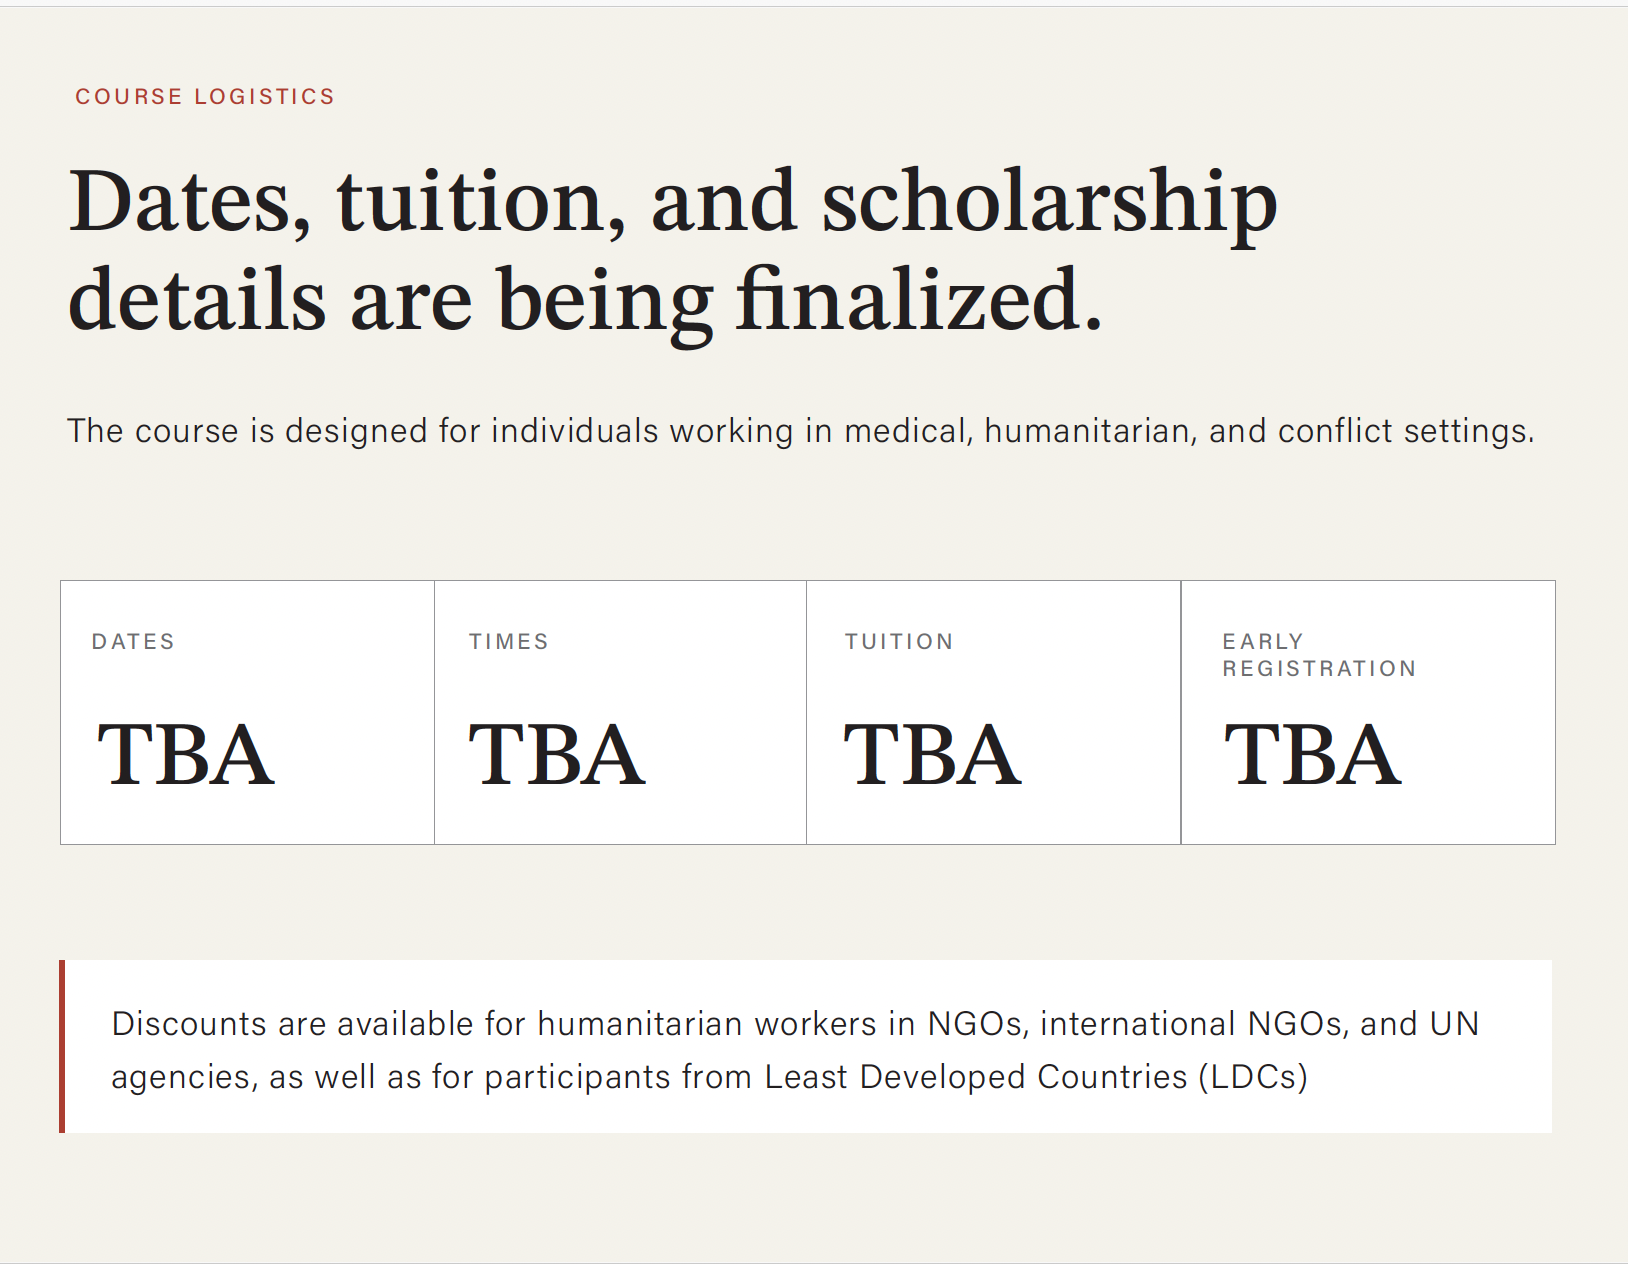Click the DATES card
This screenshot has height=1264, width=1628.
point(247,712)
